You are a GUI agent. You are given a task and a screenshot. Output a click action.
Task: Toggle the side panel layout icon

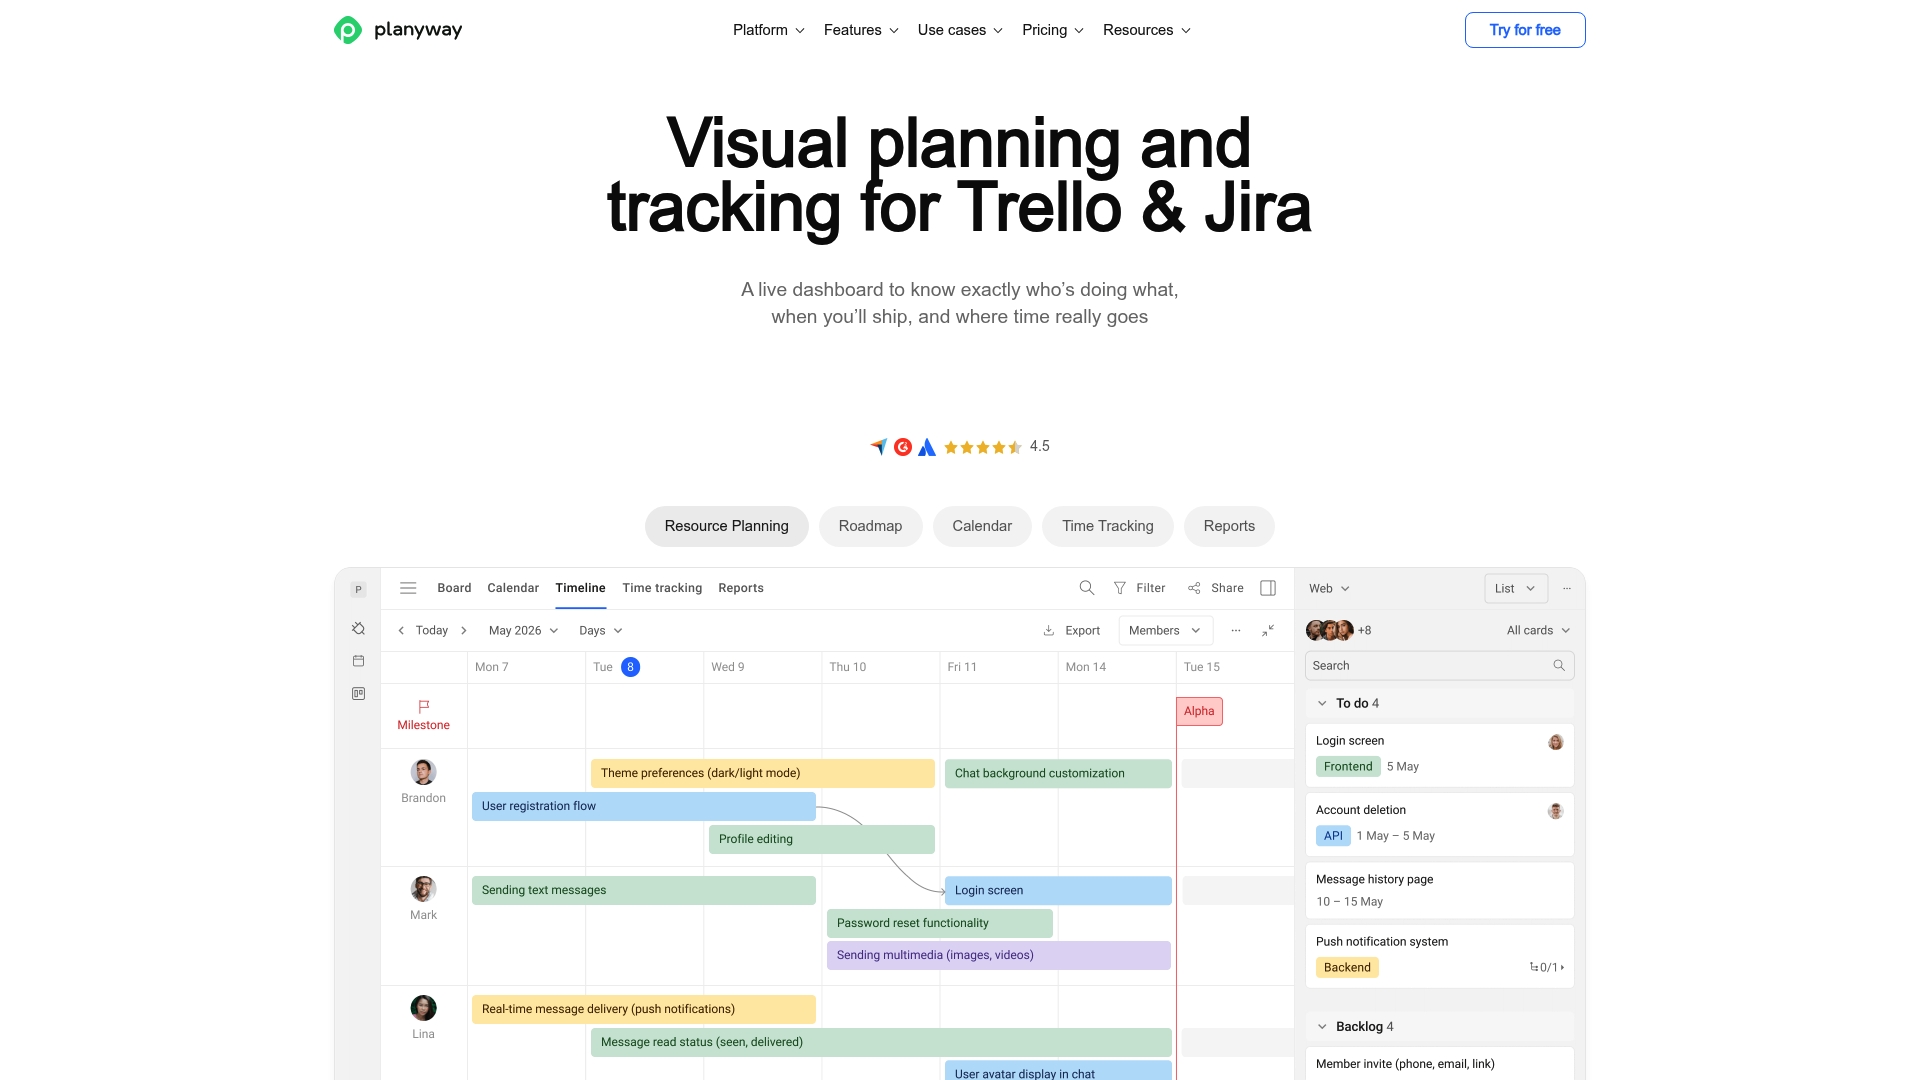[1268, 588]
